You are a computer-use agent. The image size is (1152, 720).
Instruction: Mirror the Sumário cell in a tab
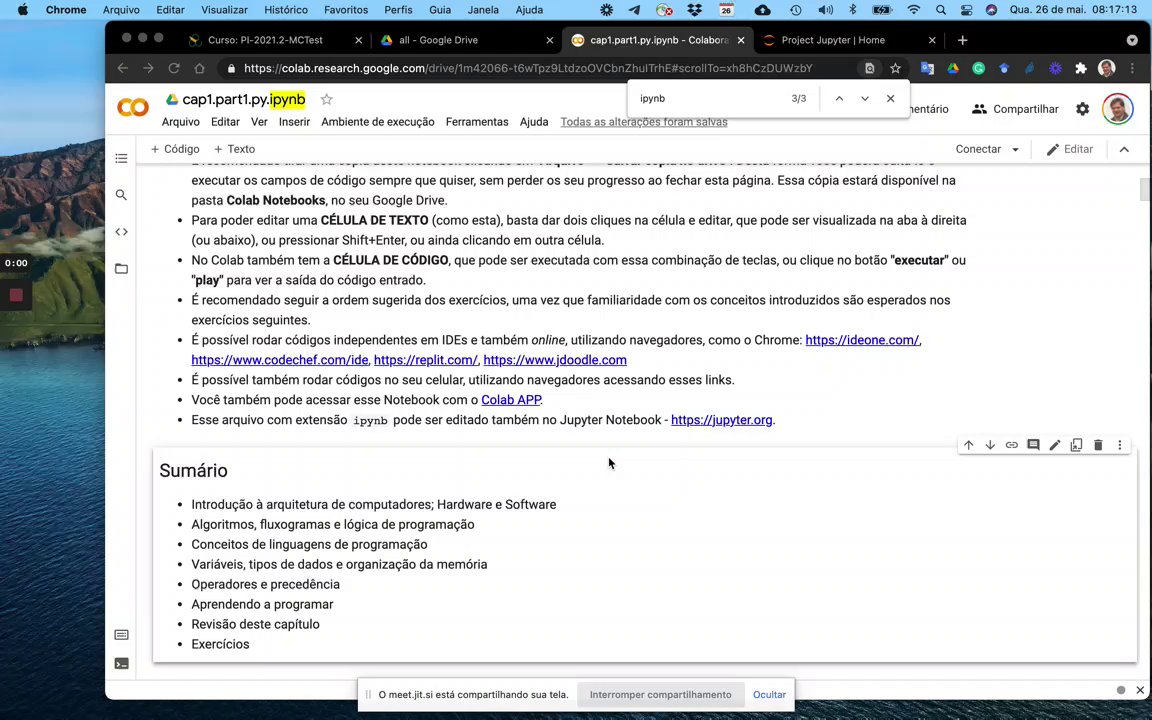(x=1076, y=444)
